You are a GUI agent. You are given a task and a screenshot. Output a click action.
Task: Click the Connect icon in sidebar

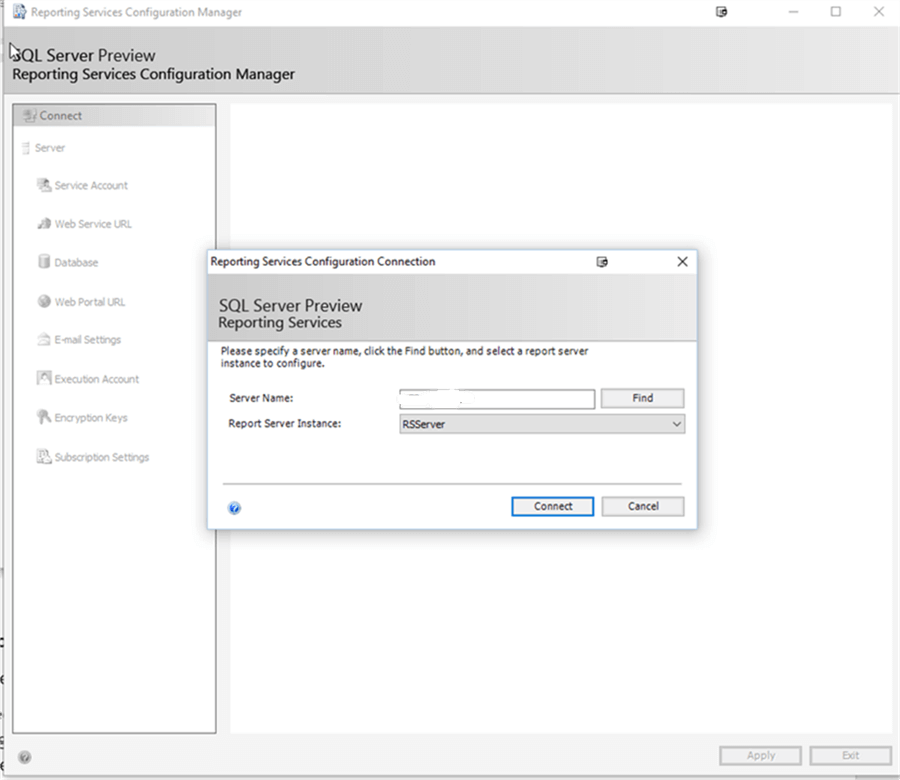30,115
